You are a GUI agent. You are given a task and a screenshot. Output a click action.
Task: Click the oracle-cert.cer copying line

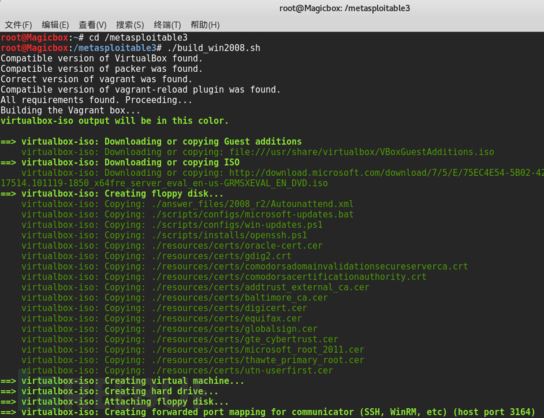(172, 246)
